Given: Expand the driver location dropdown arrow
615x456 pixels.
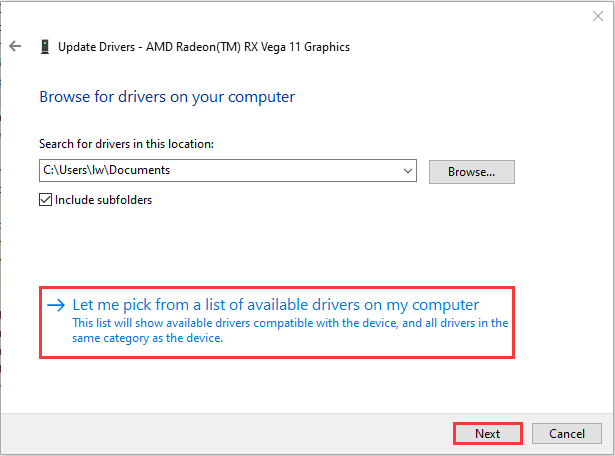Looking at the screenshot, I should click(408, 171).
